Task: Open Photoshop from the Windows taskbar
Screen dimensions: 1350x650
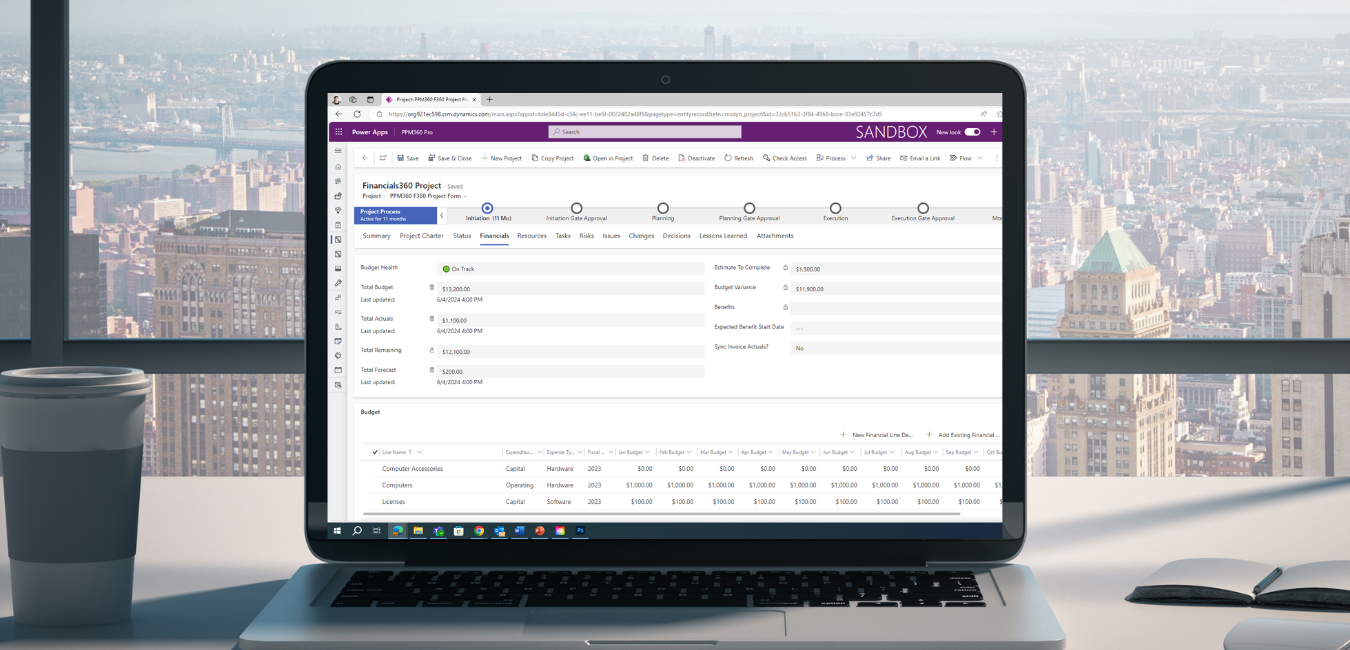Action: [580, 531]
